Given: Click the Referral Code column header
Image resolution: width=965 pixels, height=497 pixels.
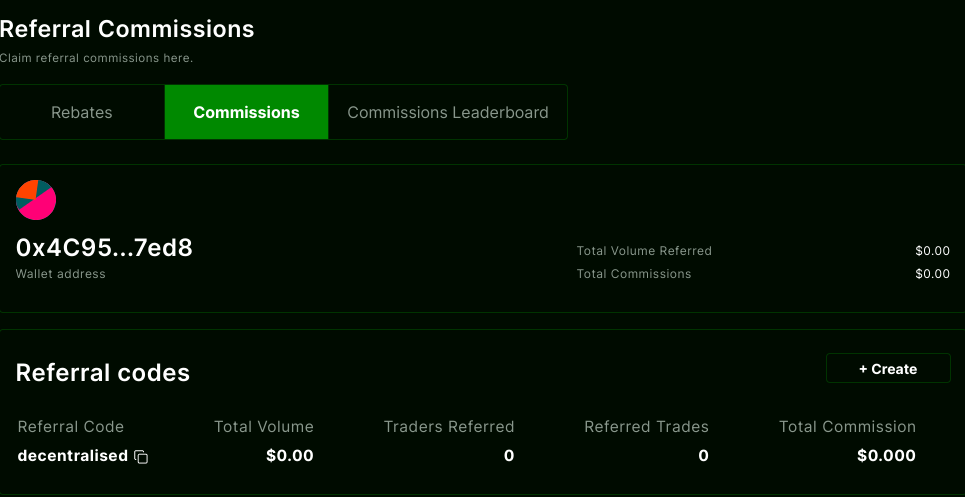Looking at the screenshot, I should tap(71, 426).
